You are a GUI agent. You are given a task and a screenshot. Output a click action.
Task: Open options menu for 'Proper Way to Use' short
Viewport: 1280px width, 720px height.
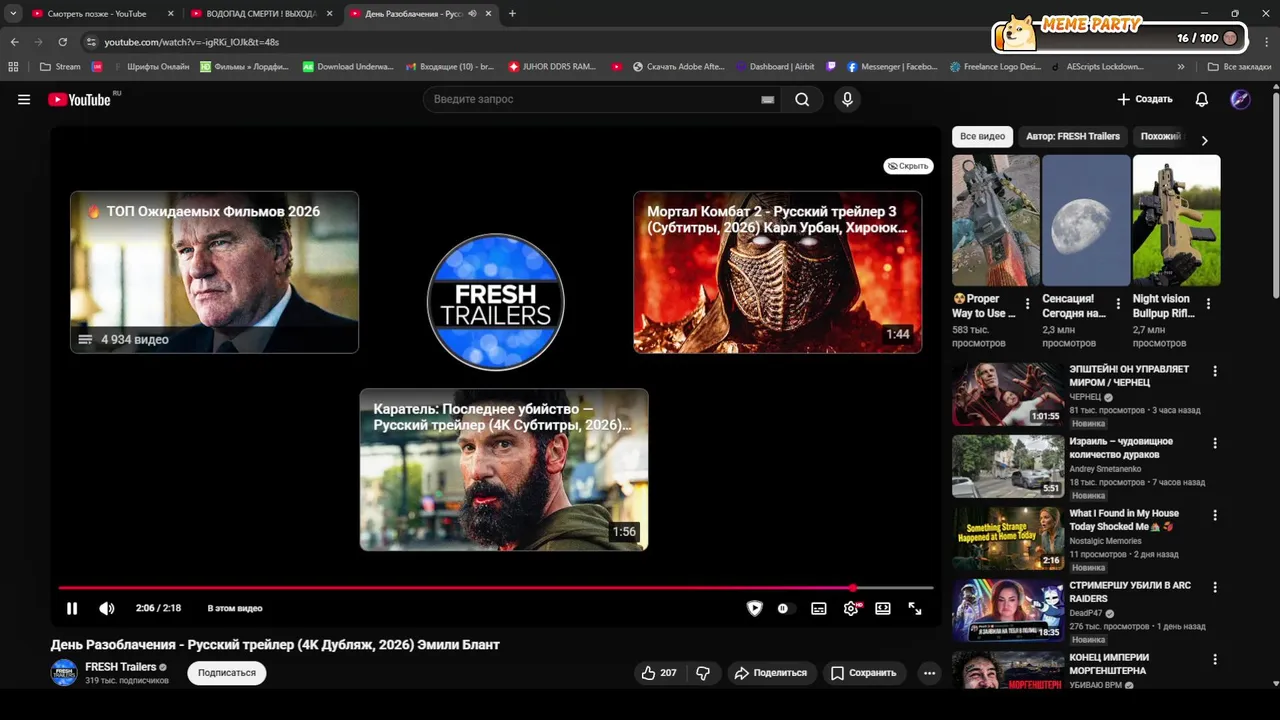[1027, 304]
